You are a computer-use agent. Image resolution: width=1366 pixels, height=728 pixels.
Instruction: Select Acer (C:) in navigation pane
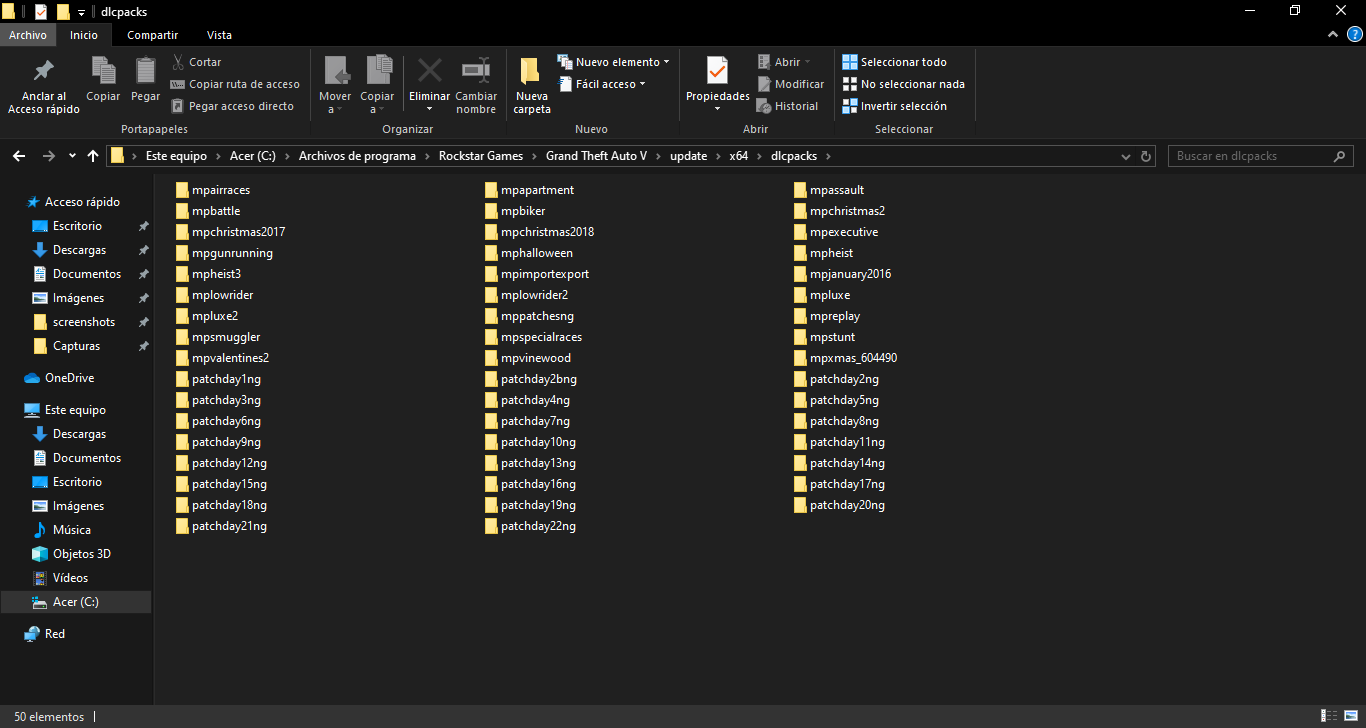click(75, 602)
